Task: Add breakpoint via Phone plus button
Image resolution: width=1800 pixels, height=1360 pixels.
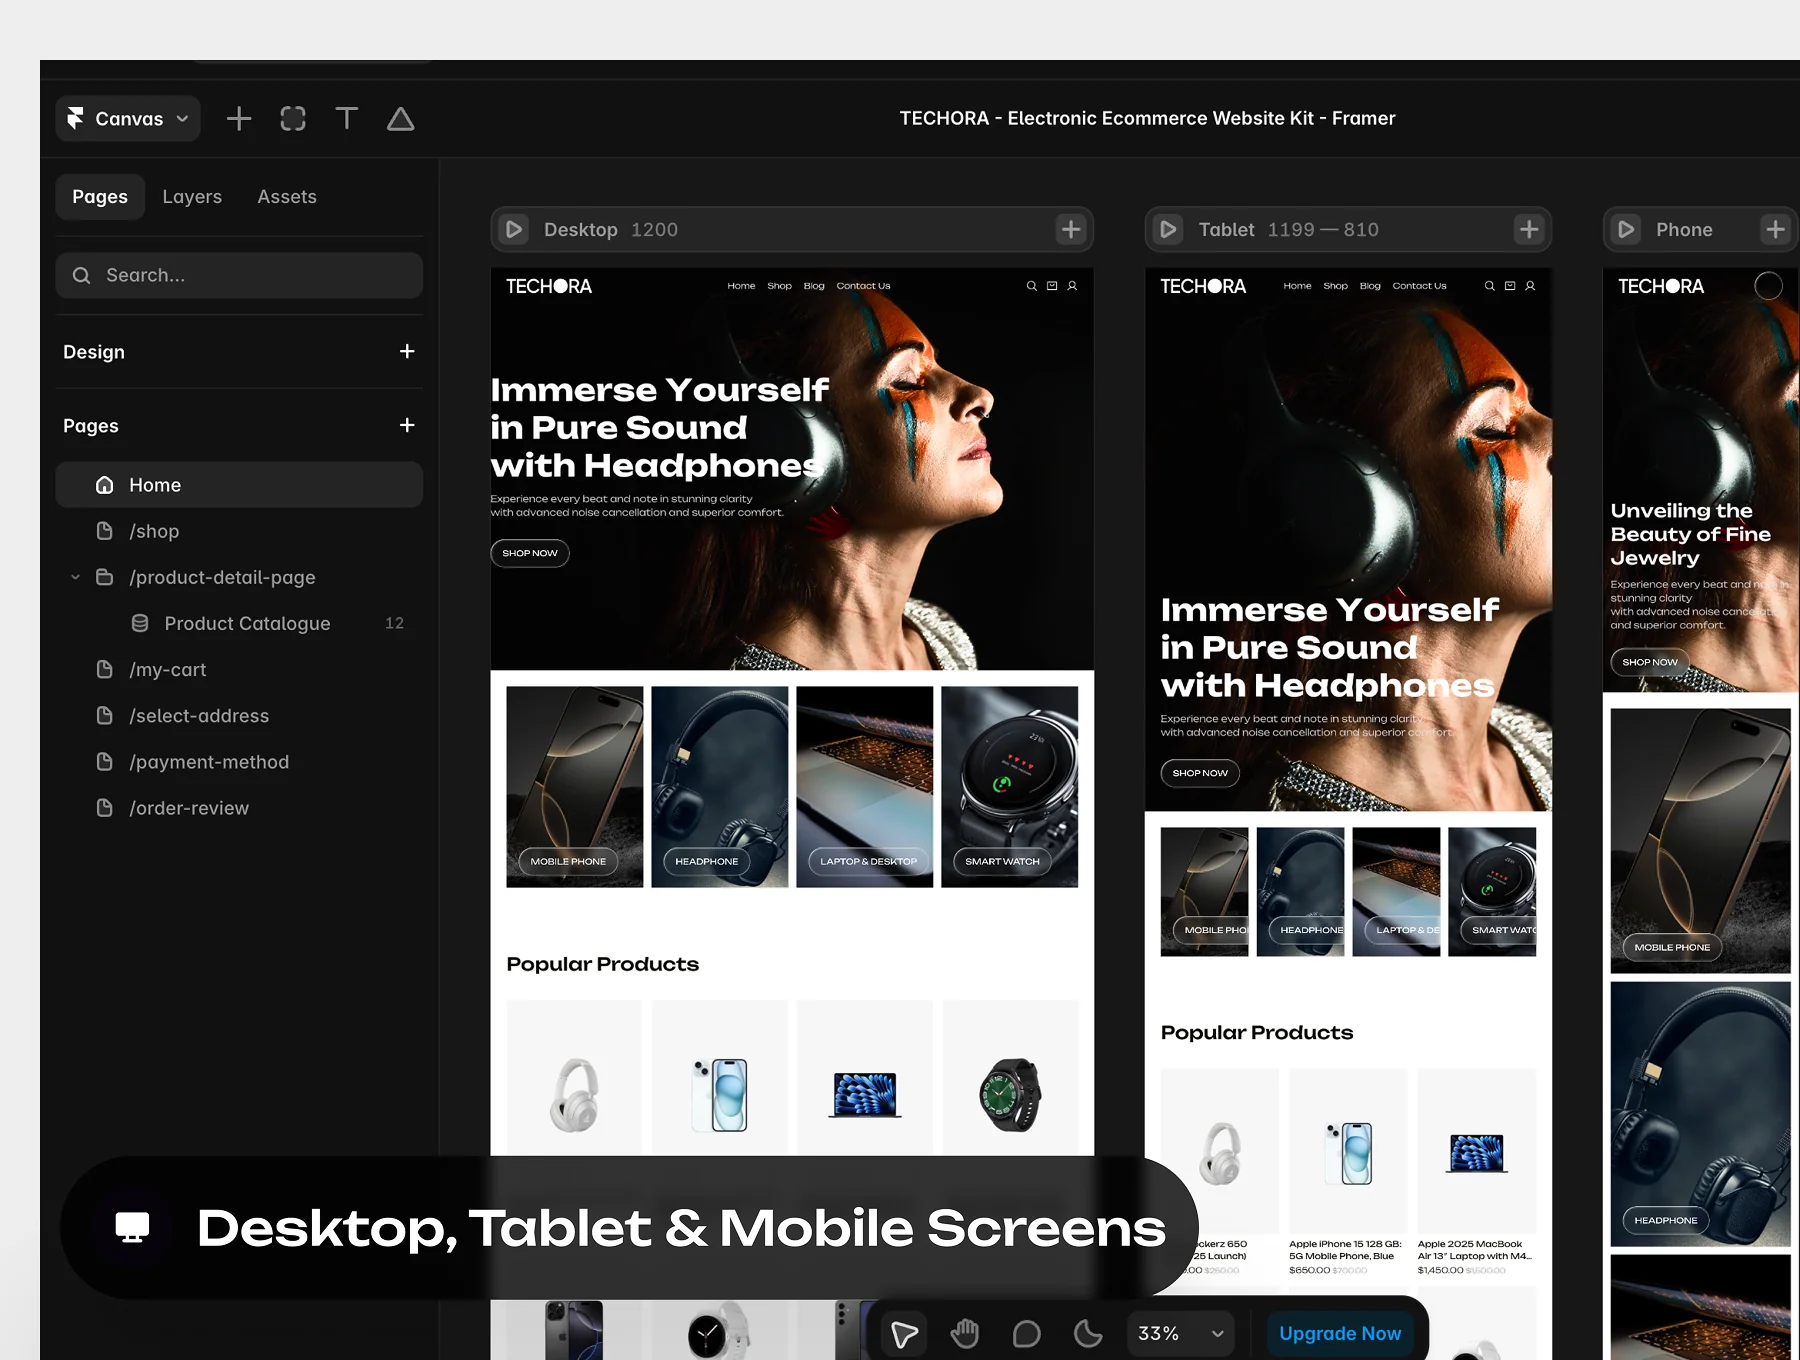Action: [x=1776, y=230]
